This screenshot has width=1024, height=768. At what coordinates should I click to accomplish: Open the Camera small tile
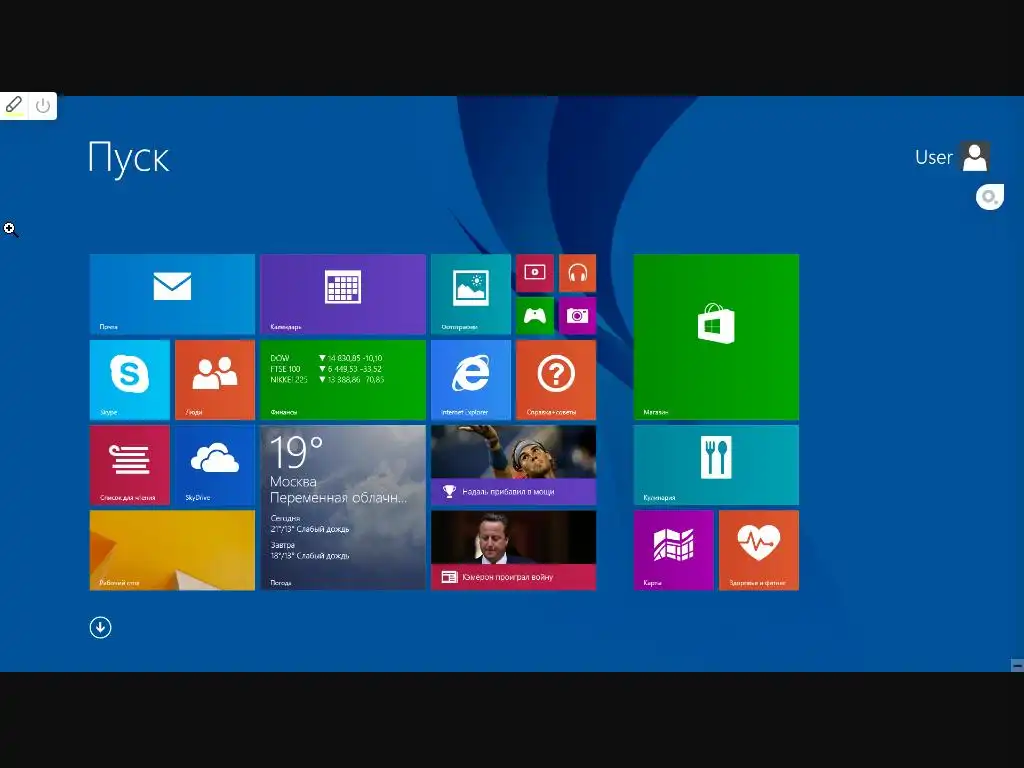[577, 316]
